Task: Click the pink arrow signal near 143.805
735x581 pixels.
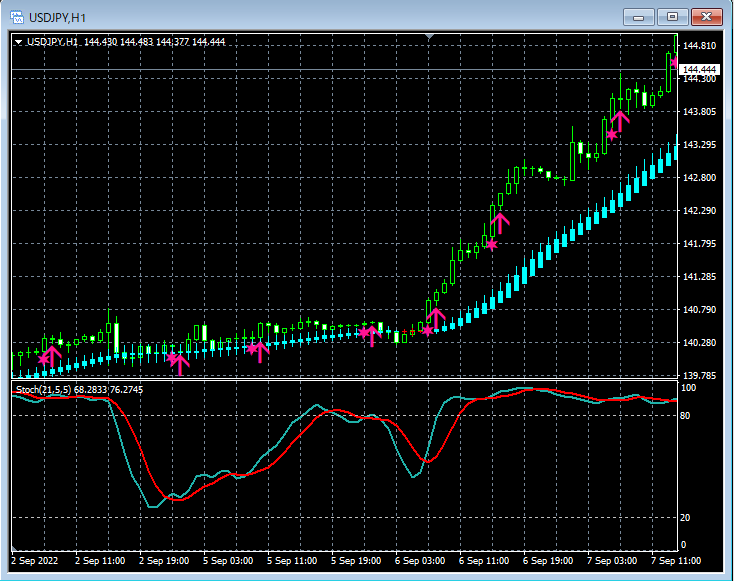Action: 620,121
